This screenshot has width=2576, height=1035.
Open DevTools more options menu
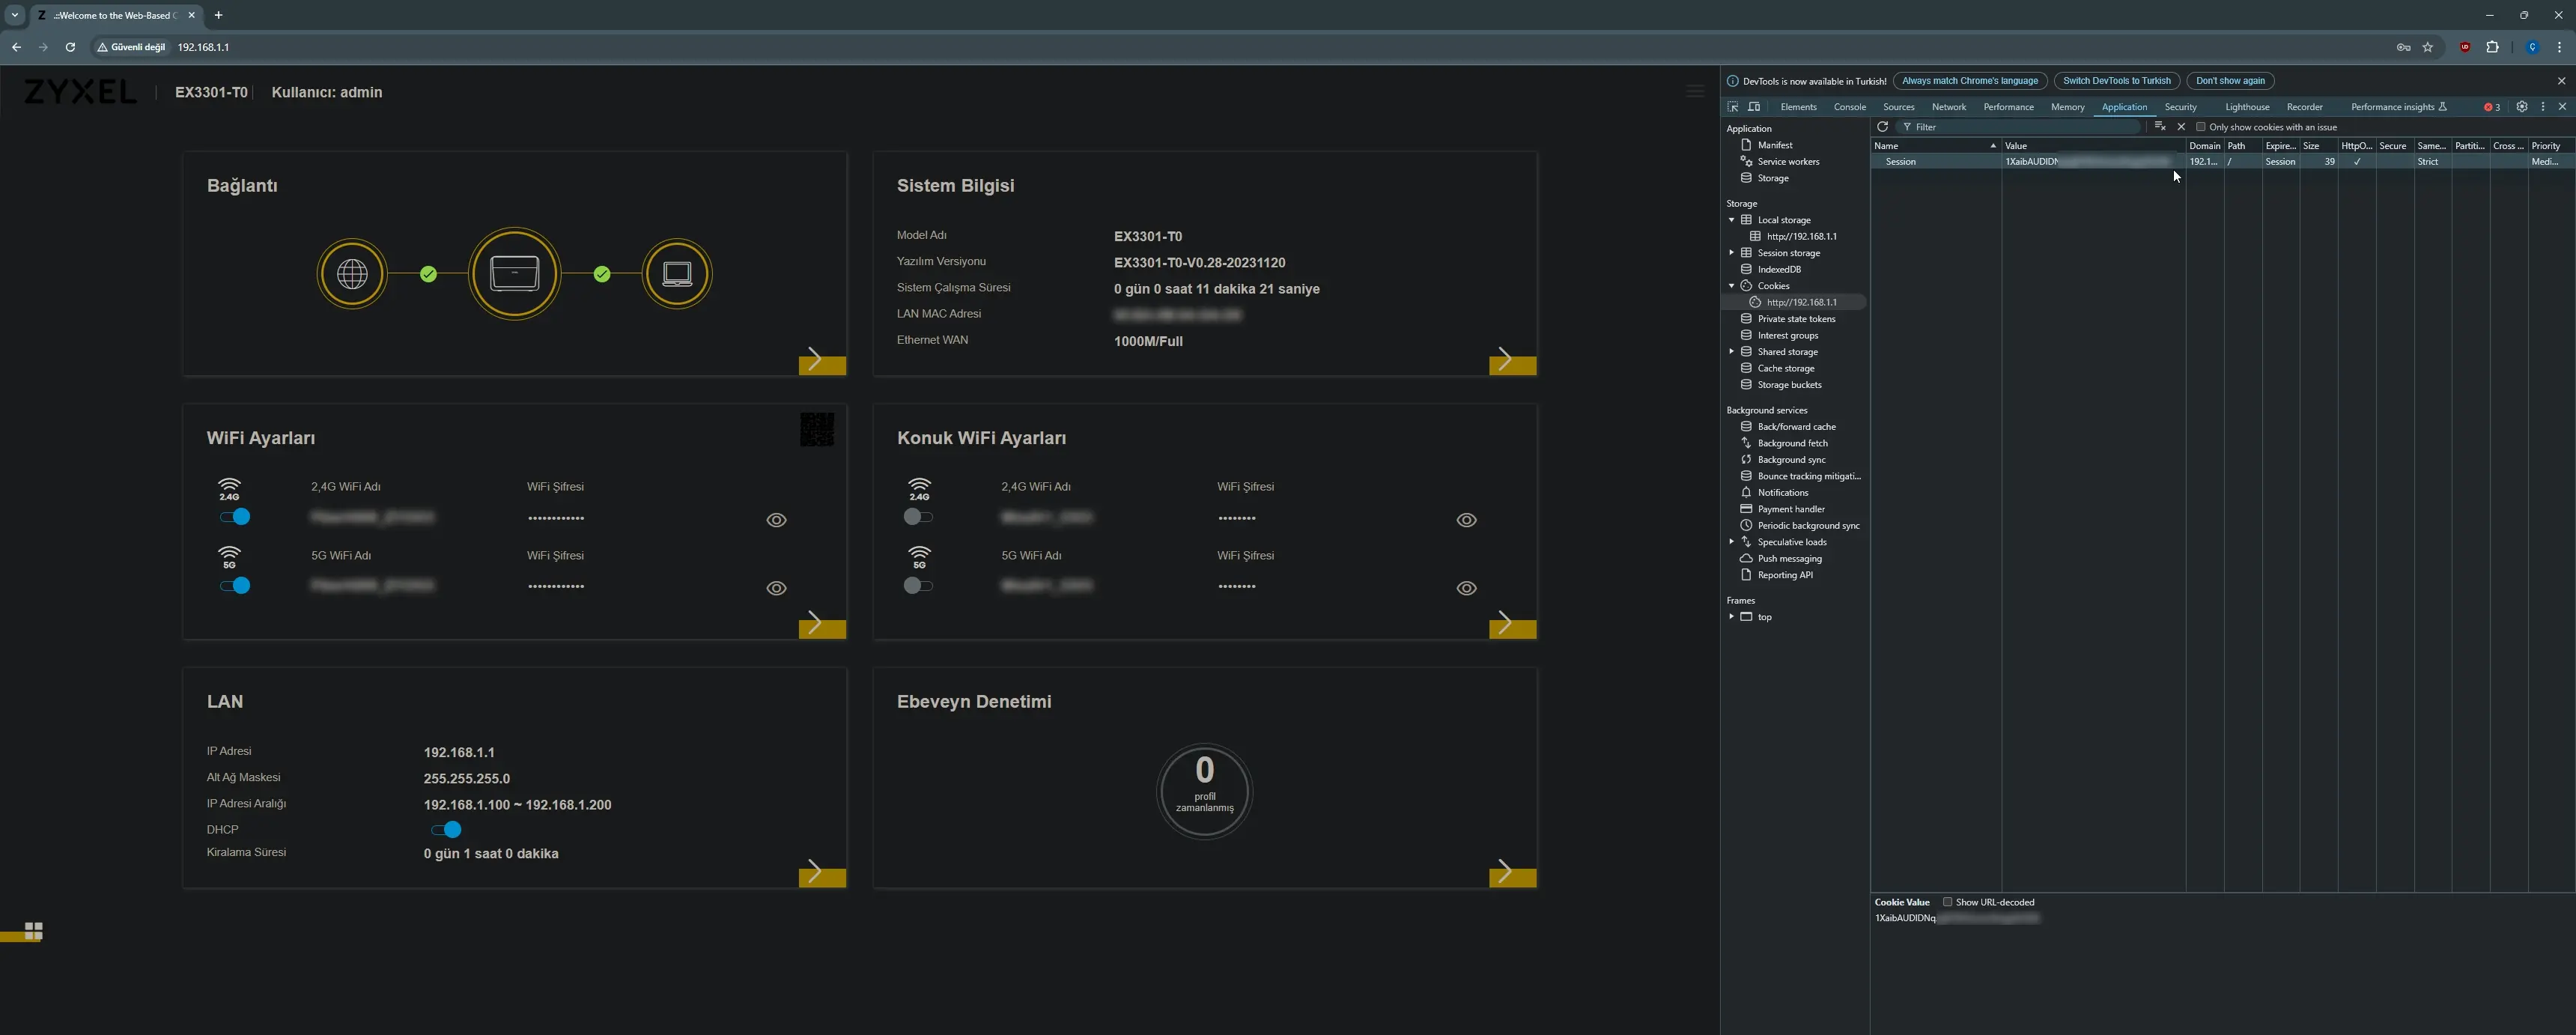[x=2543, y=107]
